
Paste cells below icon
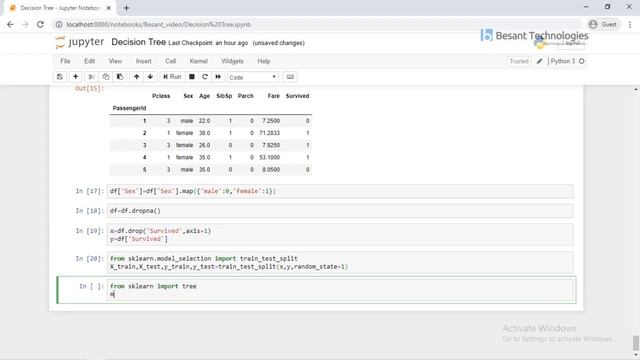[x=120, y=77]
